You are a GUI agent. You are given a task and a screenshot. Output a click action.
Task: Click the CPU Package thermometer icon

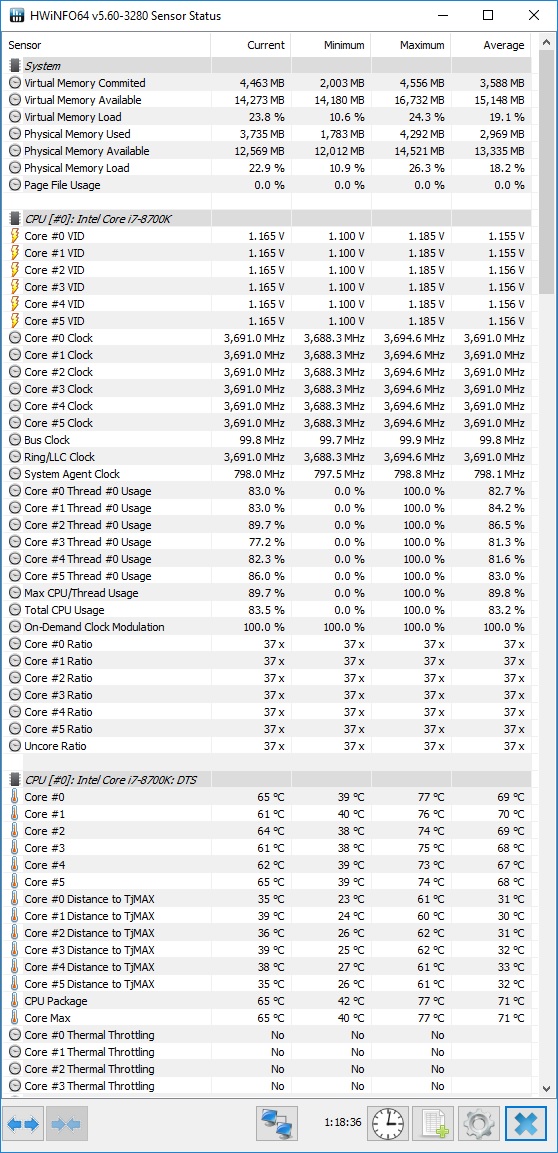pos(15,1001)
